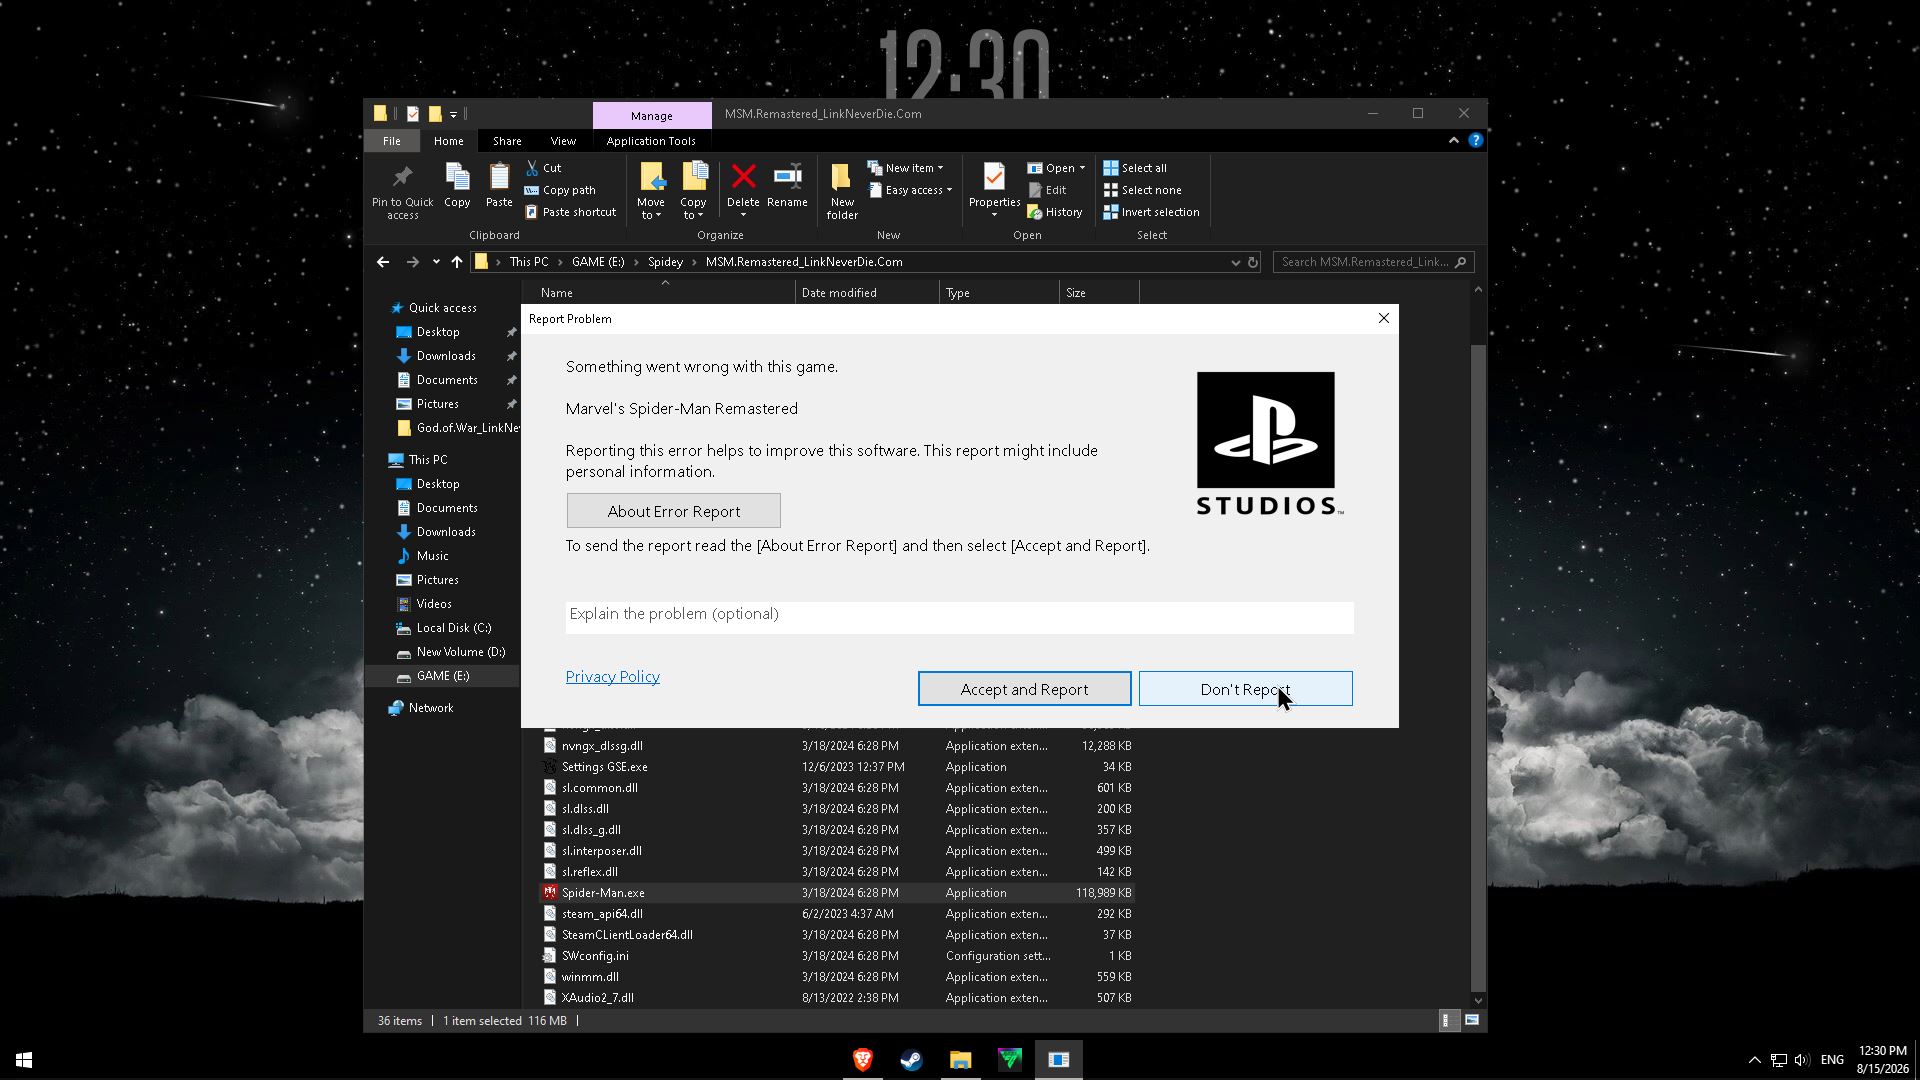Click Invert selection in the ribbon
Screen dimensions: 1920x1080
pyautogui.click(x=1151, y=212)
